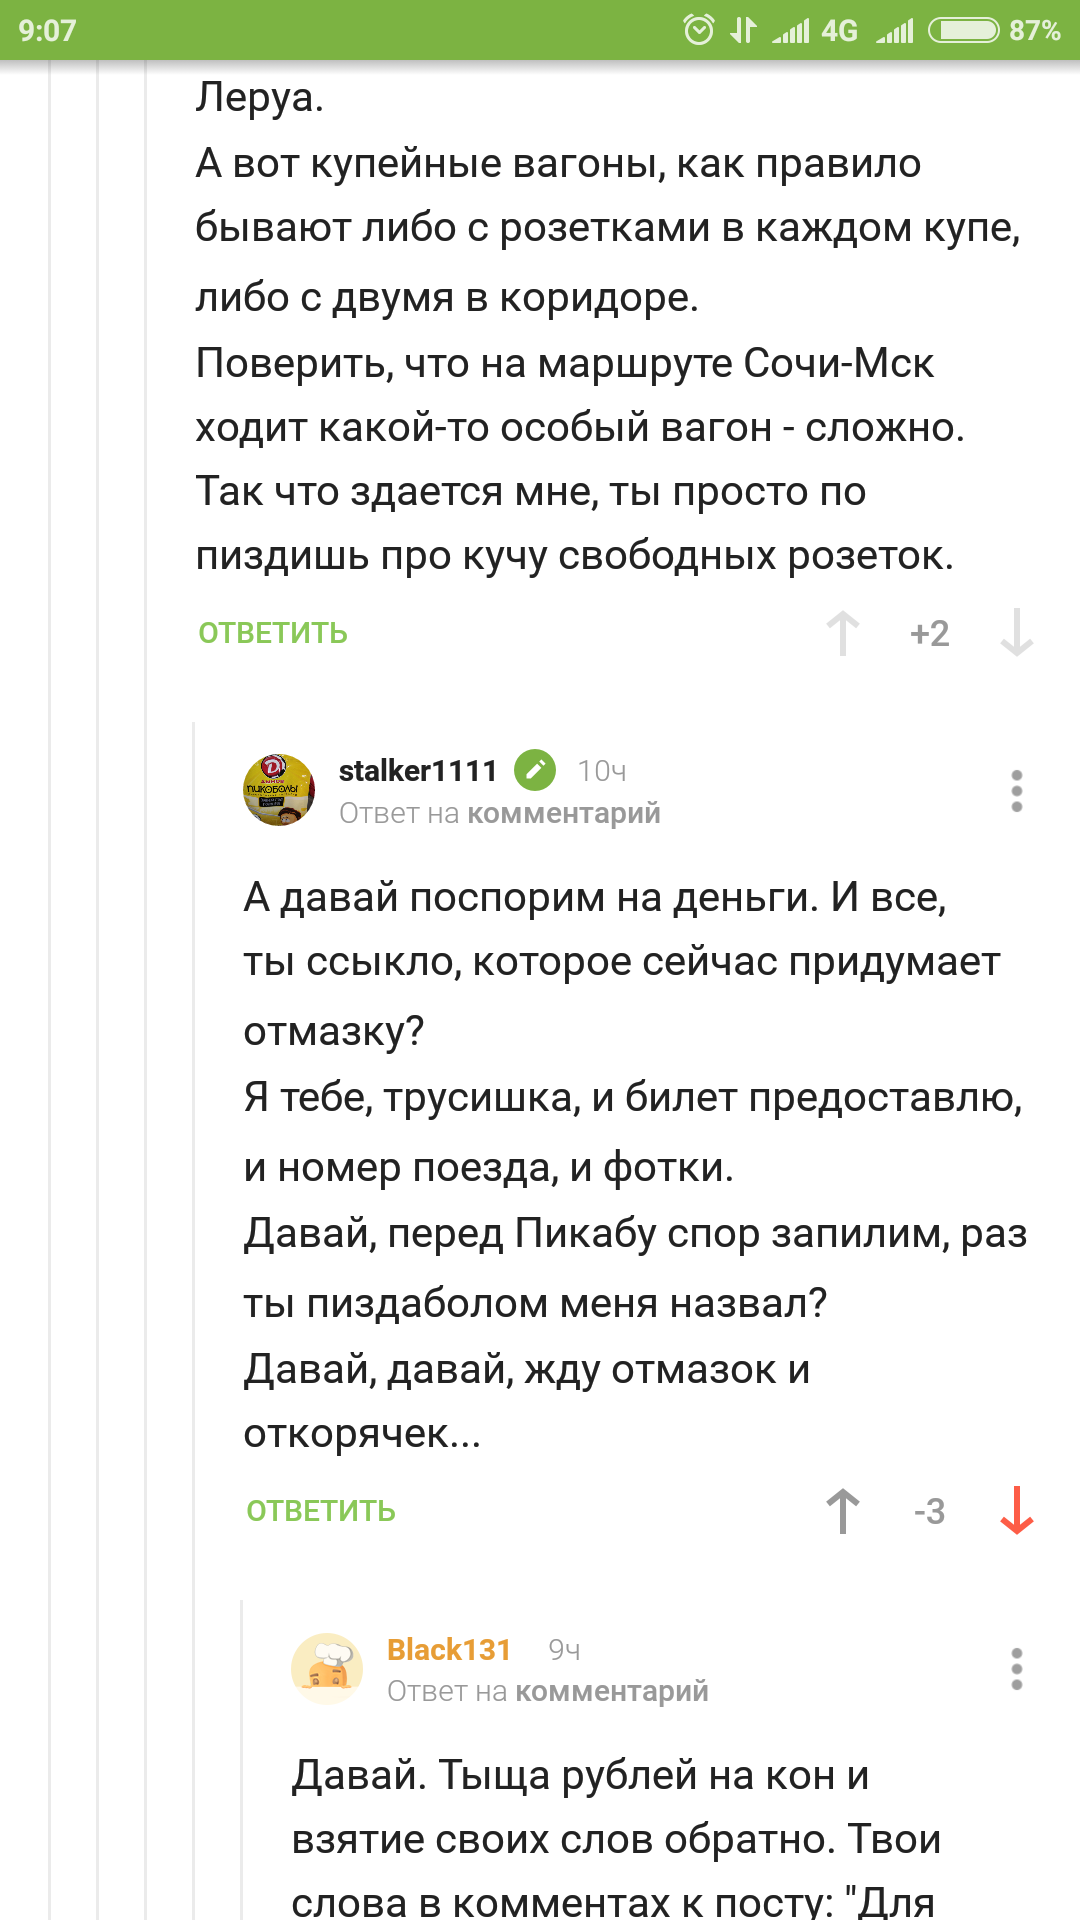
Task: Tap the green pencil author badge next to stalker1111
Action: click(x=535, y=770)
